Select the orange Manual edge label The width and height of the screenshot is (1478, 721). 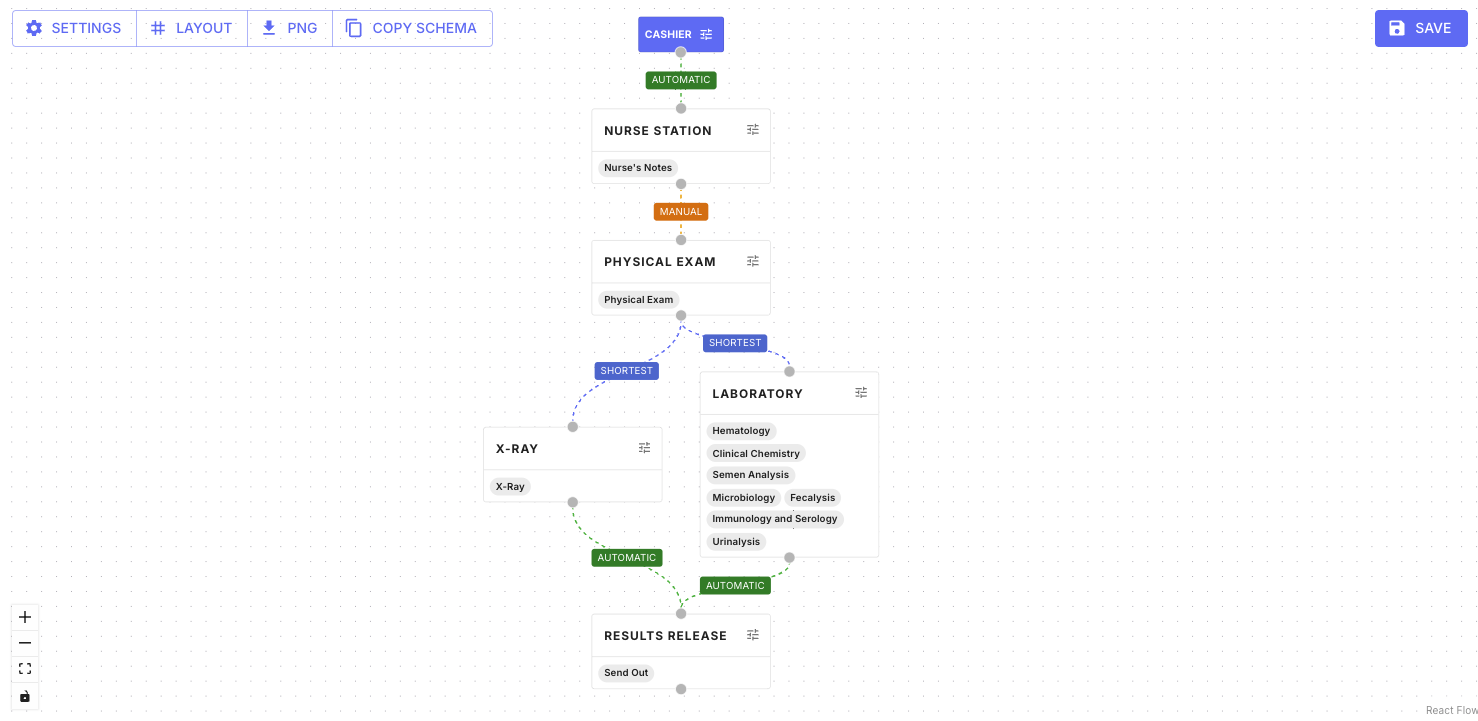point(681,212)
